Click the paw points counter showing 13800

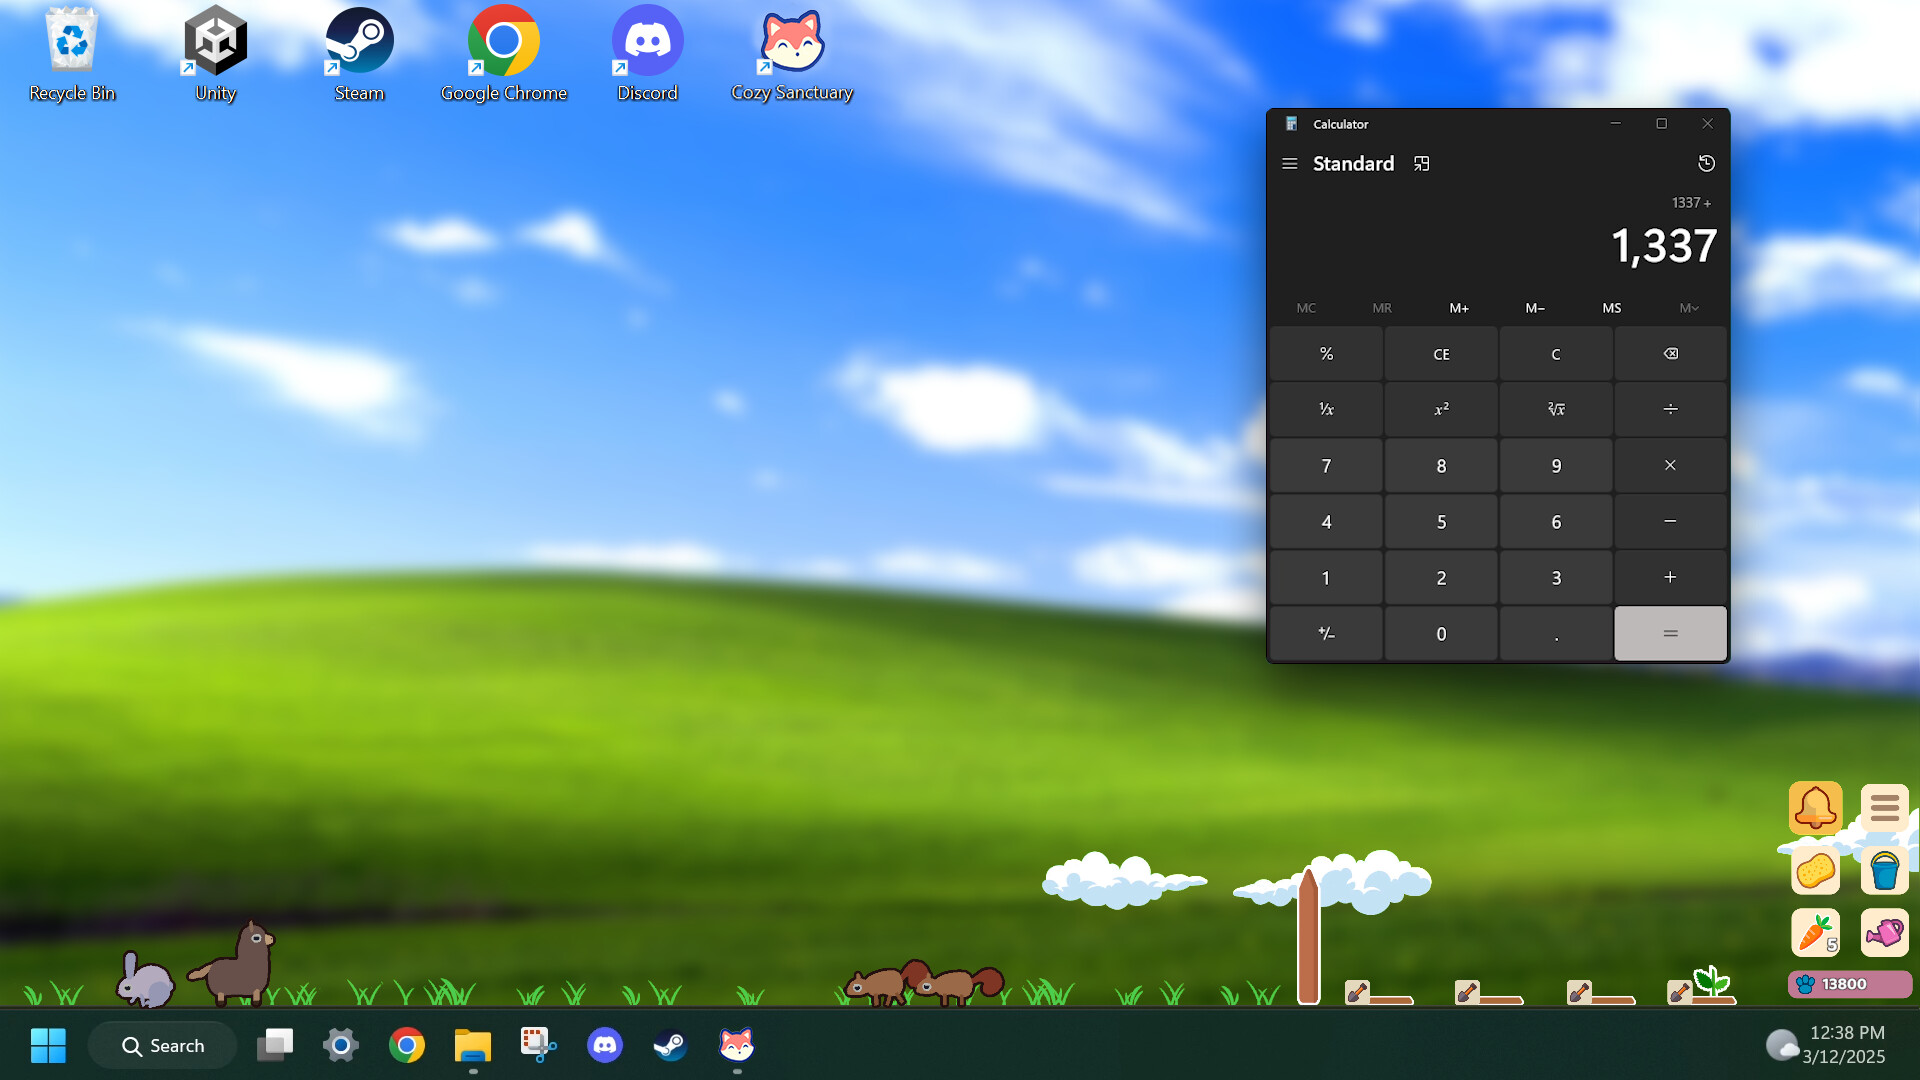1847,983
